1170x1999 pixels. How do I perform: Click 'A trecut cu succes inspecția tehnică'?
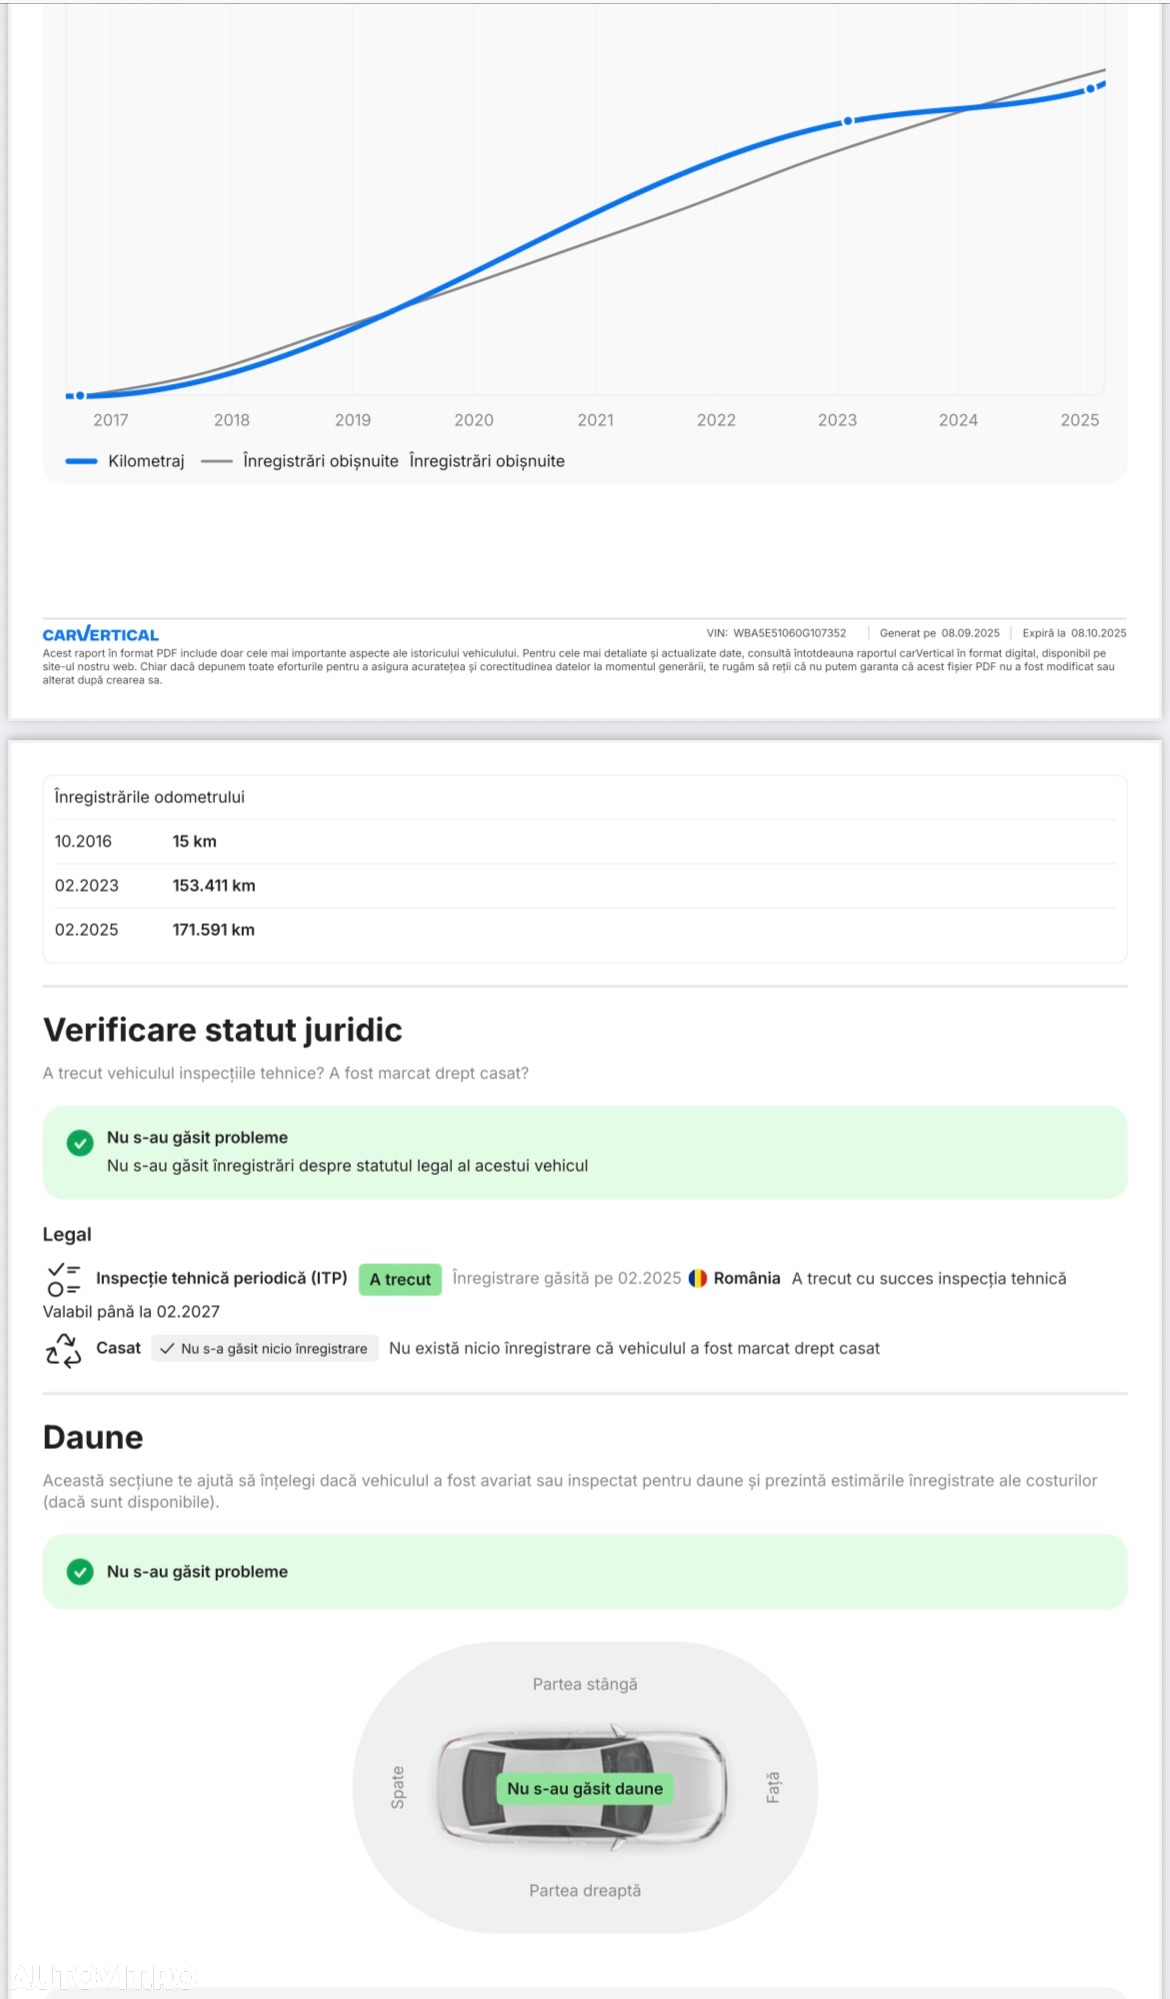(929, 1278)
